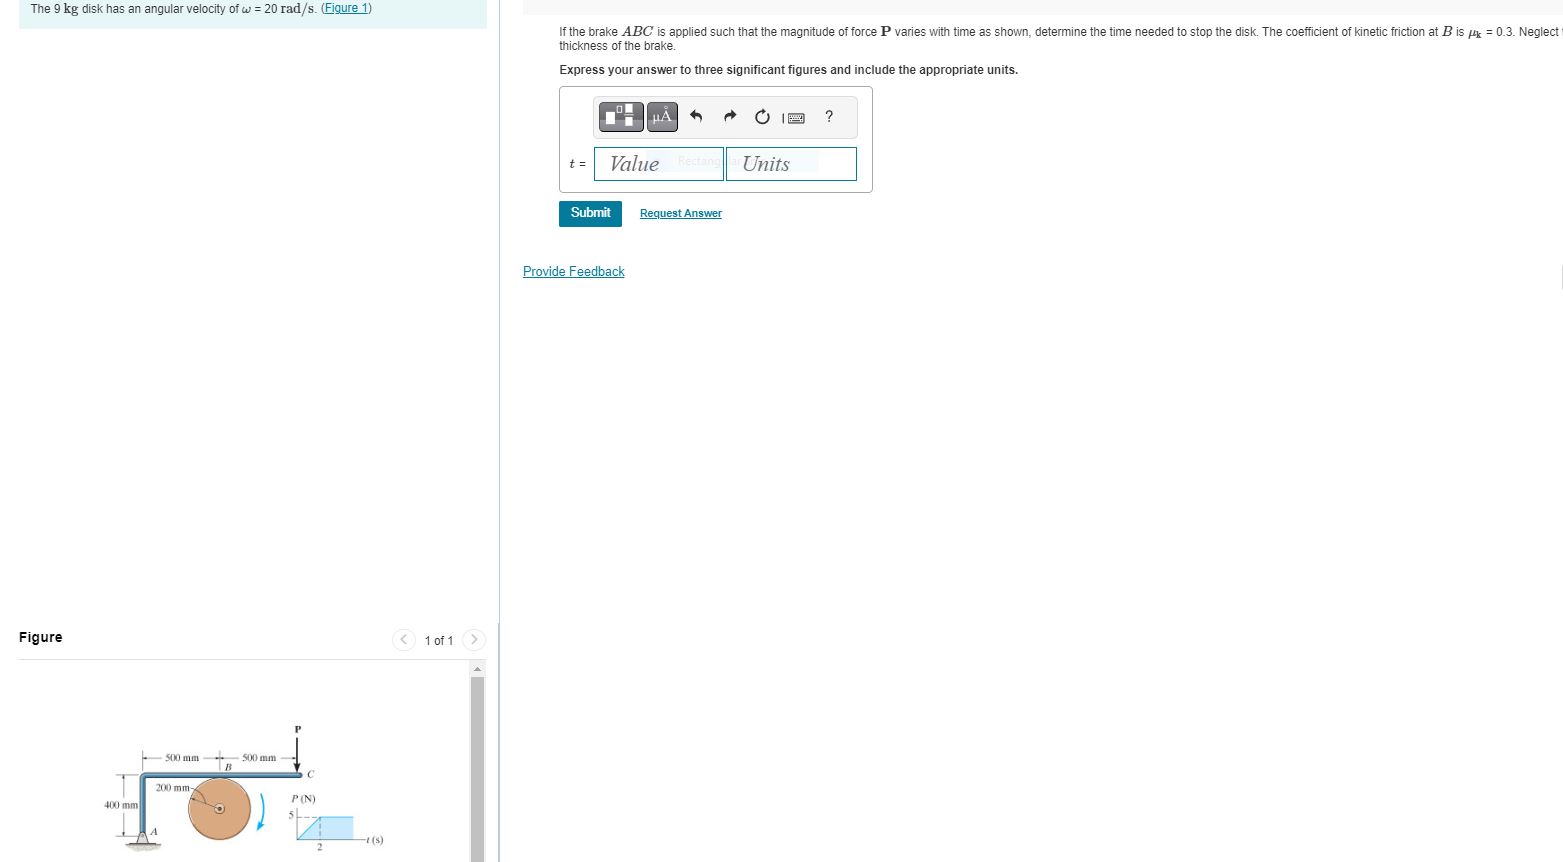Open the on-screen keyboard icon
The image size is (1563, 862).
(794, 117)
